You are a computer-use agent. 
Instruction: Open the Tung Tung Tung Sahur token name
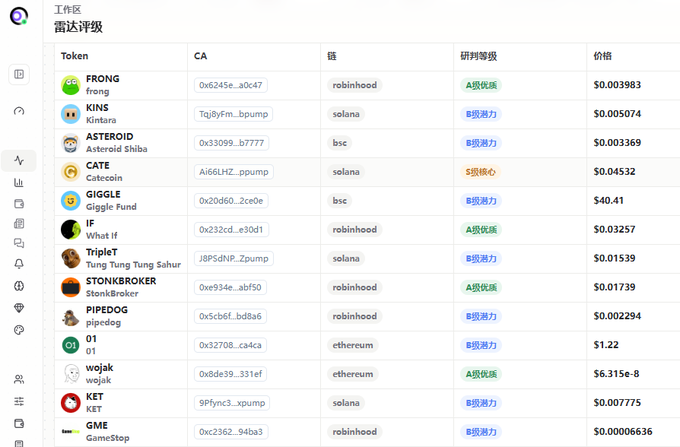(x=133, y=264)
